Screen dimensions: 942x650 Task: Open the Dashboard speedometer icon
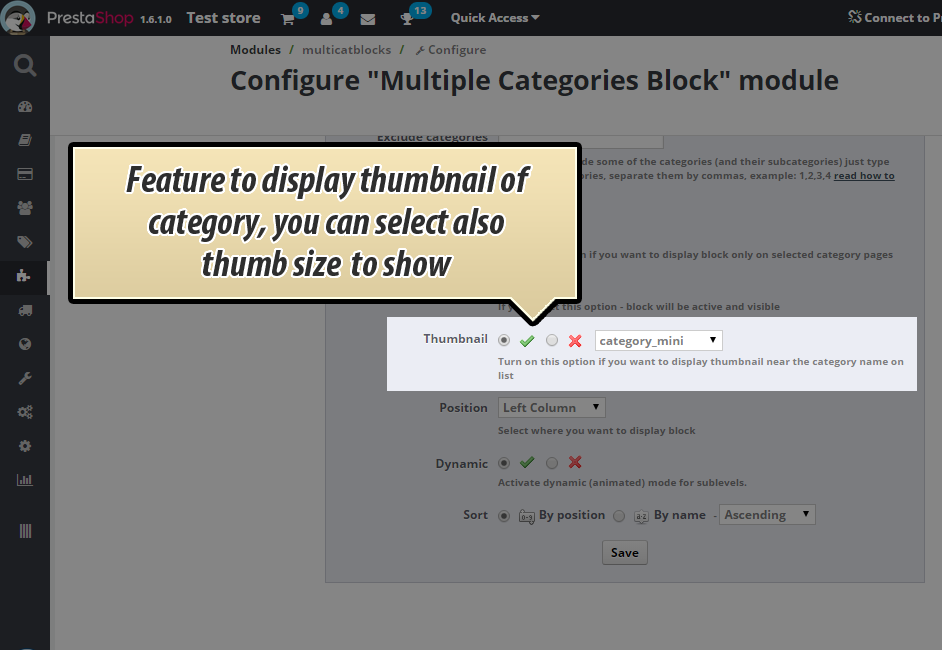[25, 107]
